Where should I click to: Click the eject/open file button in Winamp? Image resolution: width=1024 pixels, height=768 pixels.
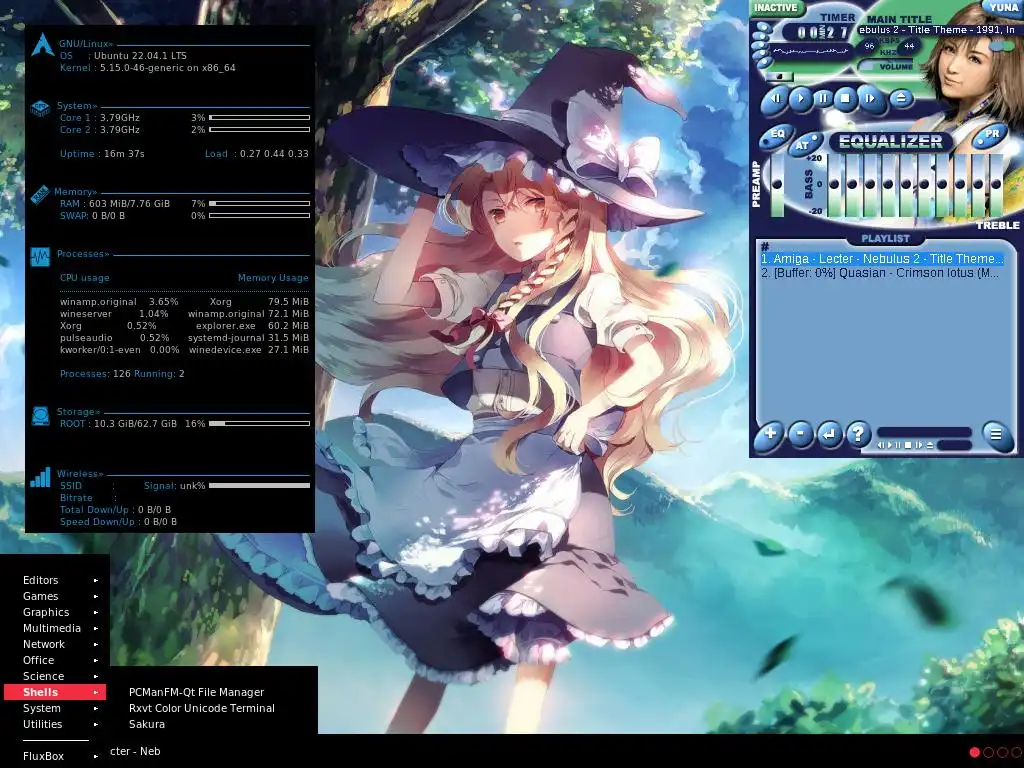(901, 98)
